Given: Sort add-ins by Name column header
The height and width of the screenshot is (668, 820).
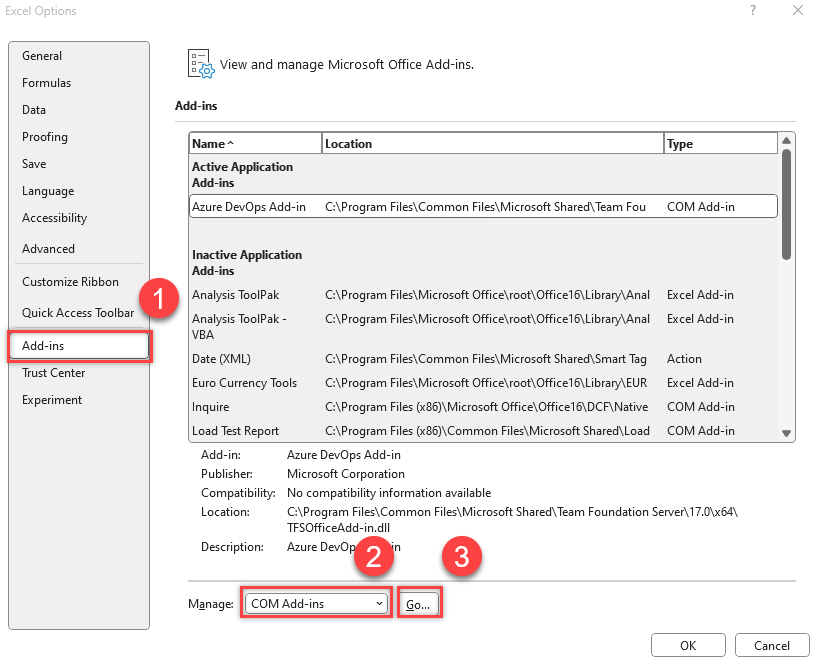Looking at the screenshot, I should [x=255, y=144].
